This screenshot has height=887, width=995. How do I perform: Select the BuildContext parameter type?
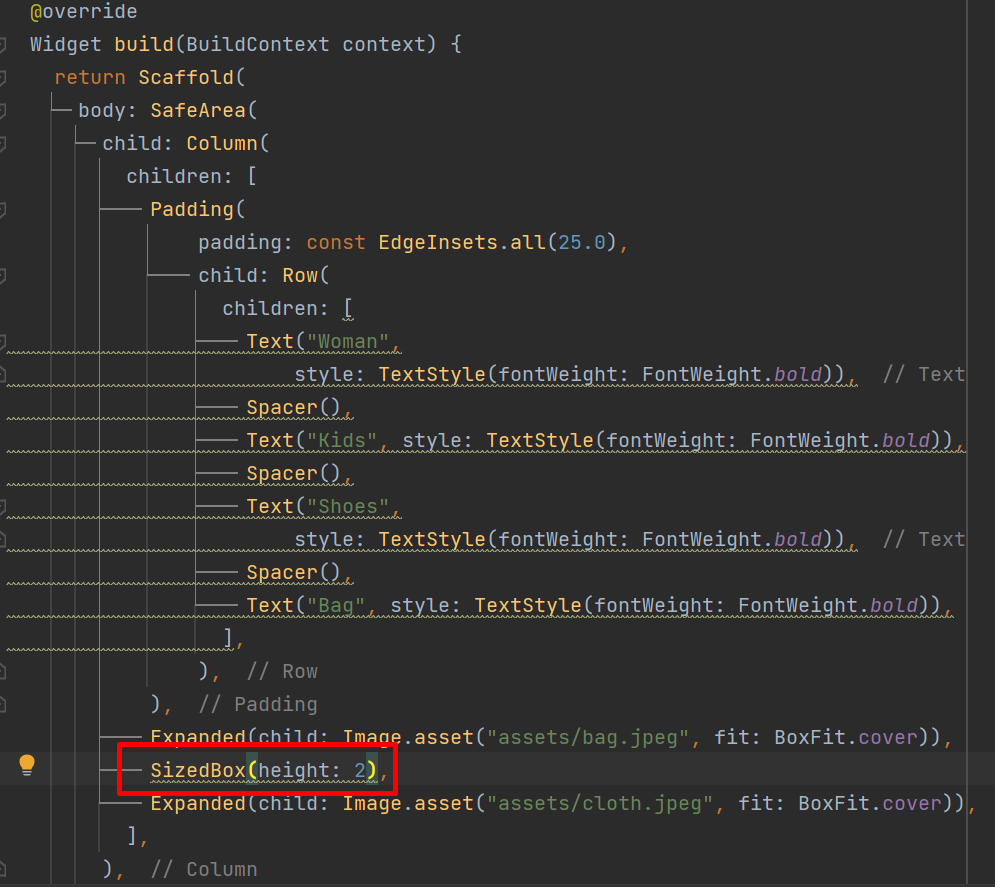pyautogui.click(x=258, y=44)
